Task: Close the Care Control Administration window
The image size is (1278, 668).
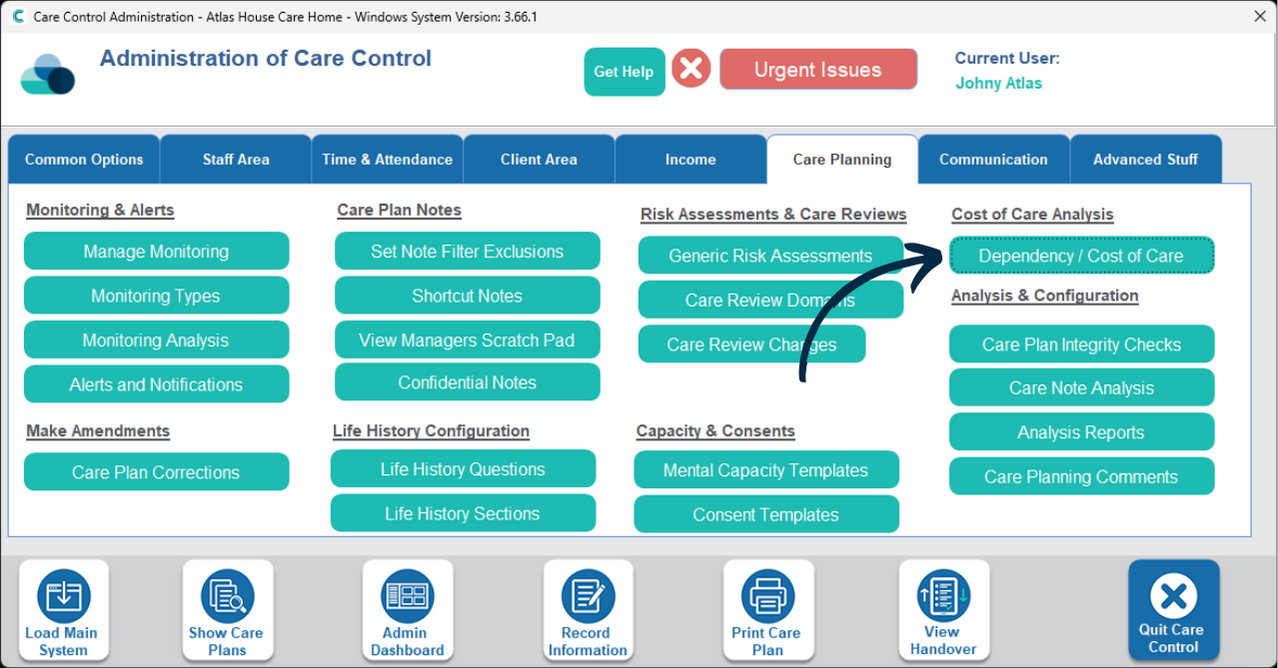Action: pos(1259,17)
